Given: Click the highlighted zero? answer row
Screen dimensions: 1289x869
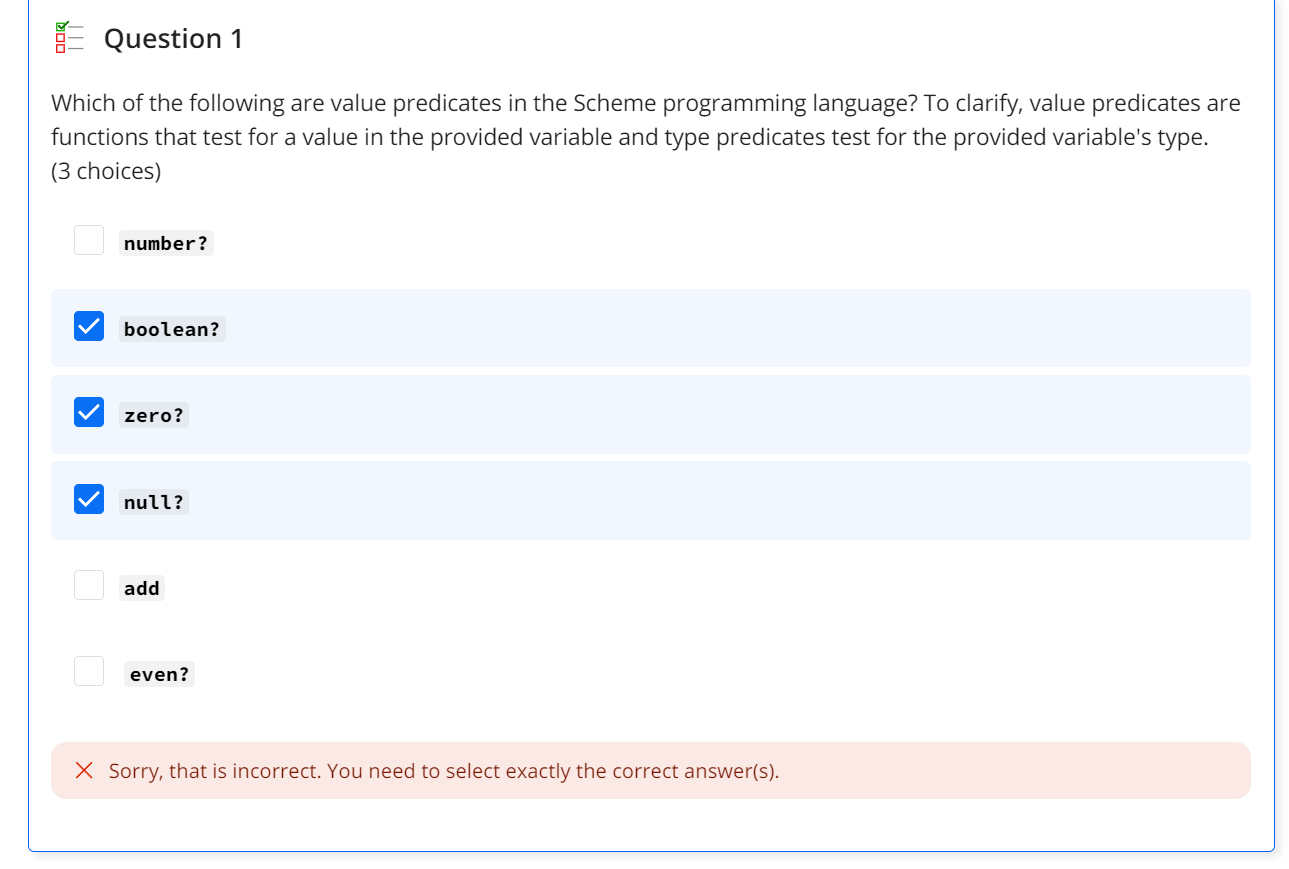Looking at the screenshot, I should [x=650, y=414].
